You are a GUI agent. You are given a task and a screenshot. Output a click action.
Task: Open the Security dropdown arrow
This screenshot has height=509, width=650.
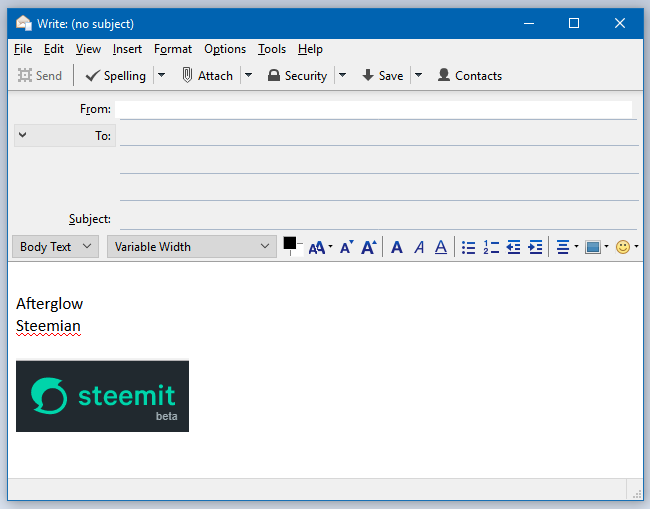point(342,75)
